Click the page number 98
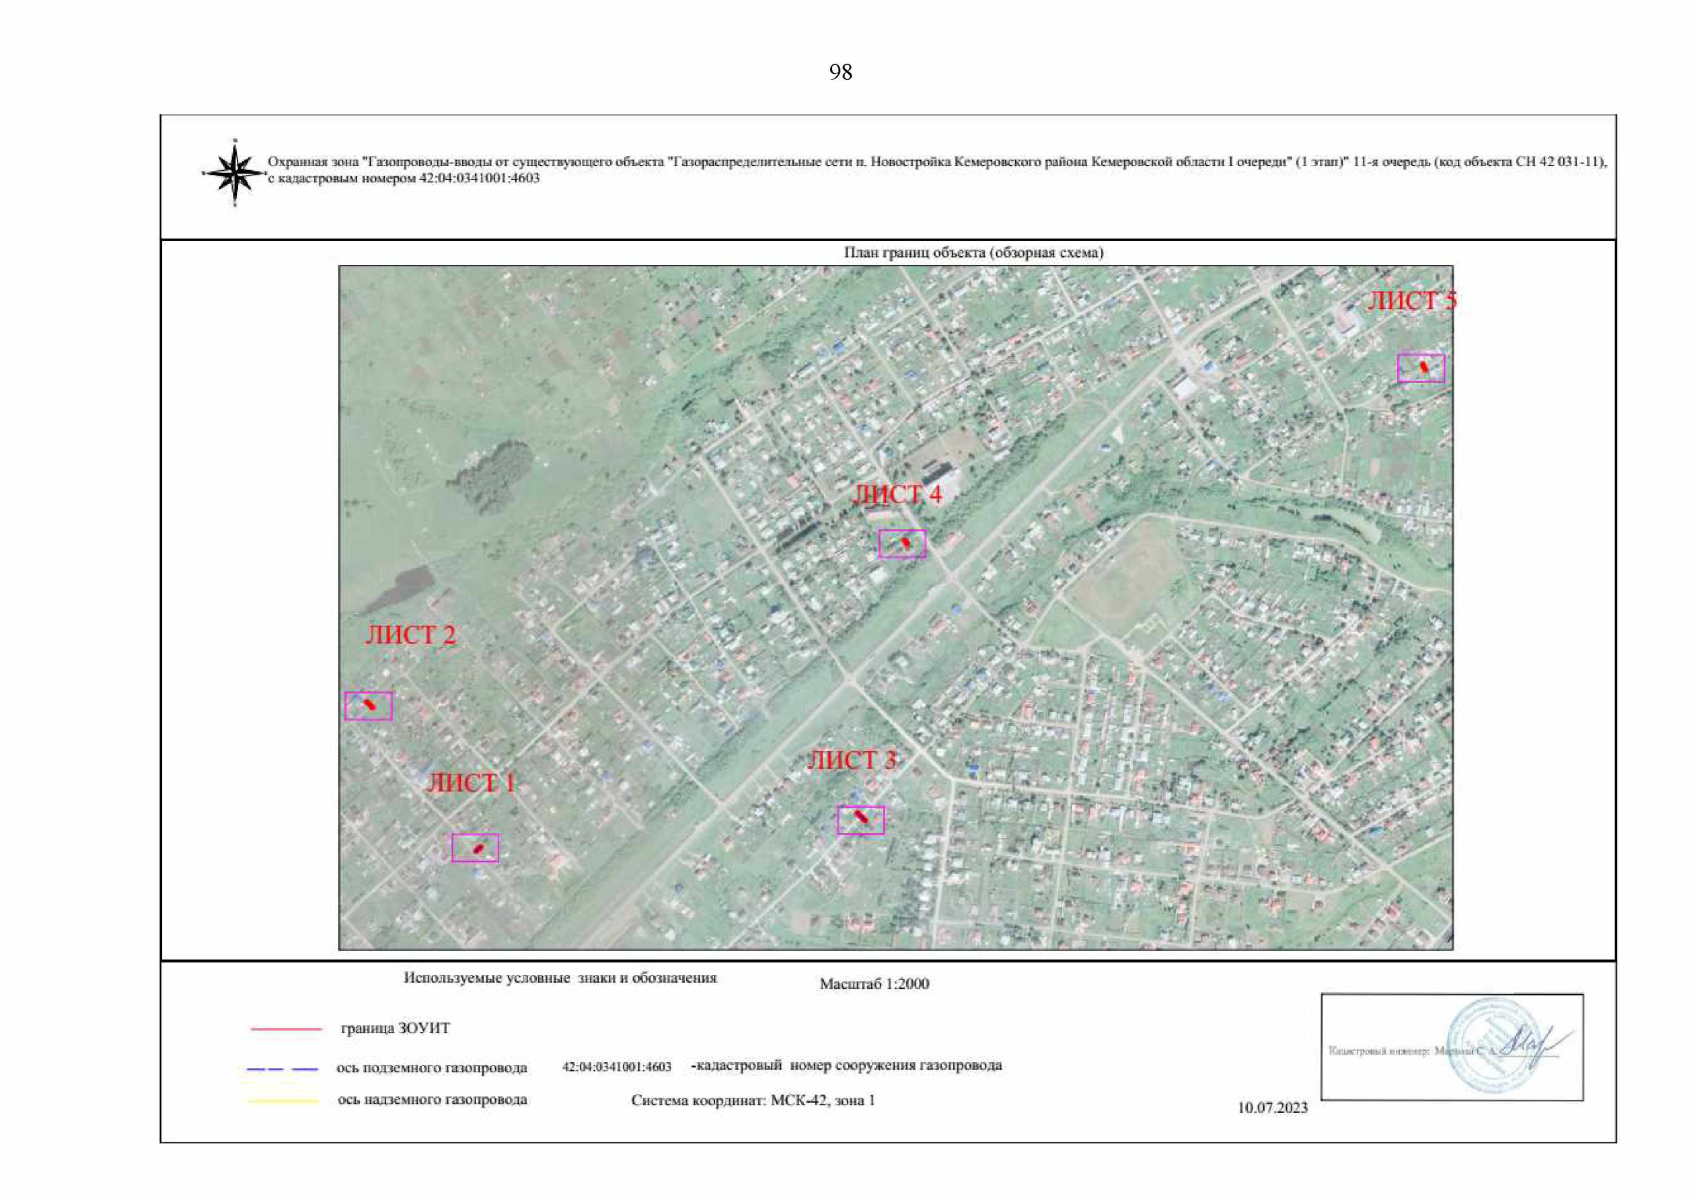 [840, 72]
